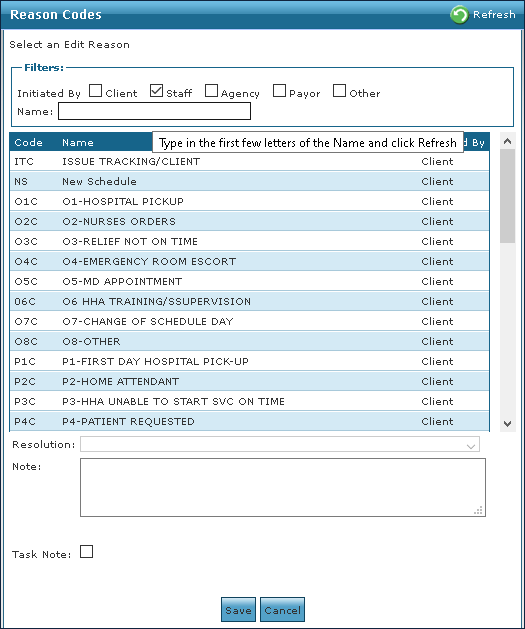Click the reason list scrollbar thumb

(507, 196)
